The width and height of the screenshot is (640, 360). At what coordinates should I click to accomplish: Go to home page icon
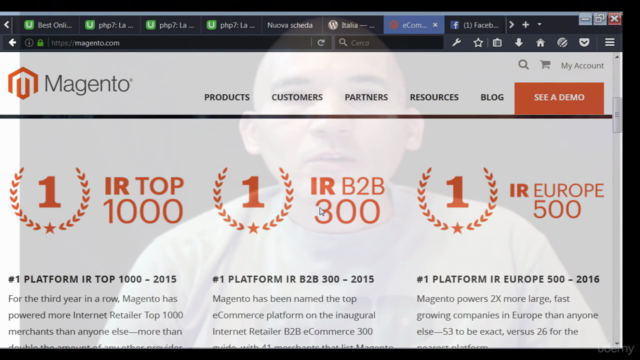pos(540,42)
